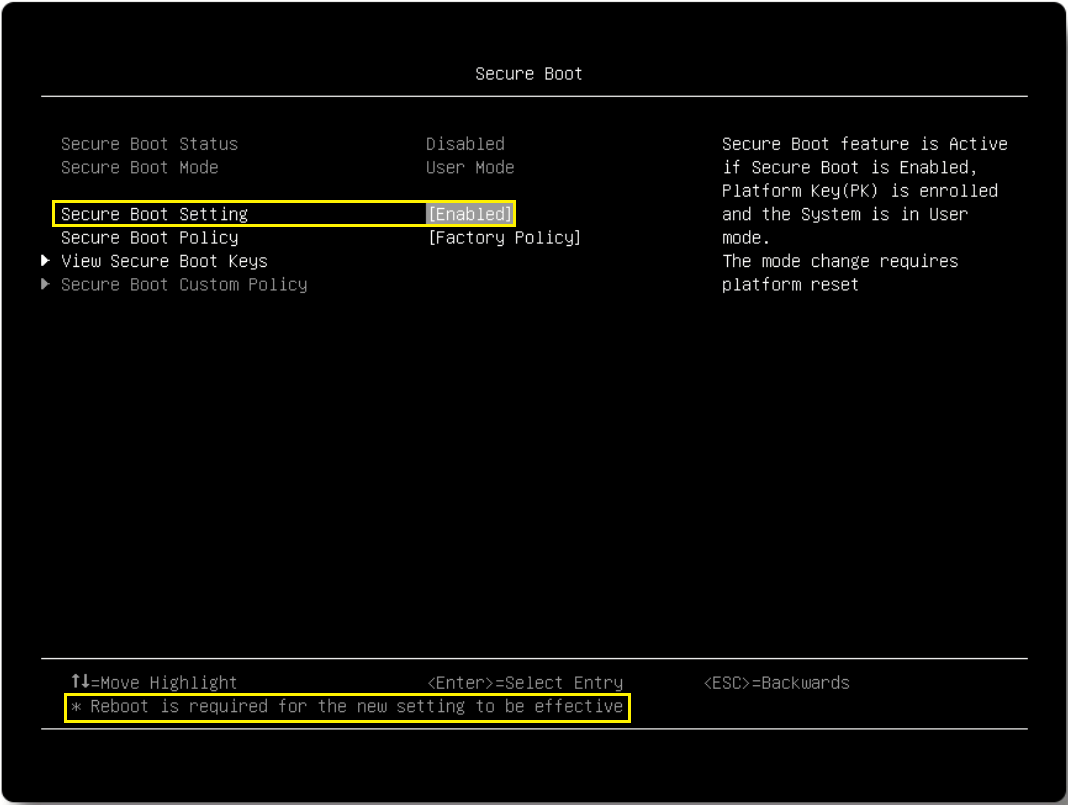Click the arrow beside Secure Boot Custom Policy
The width and height of the screenshot is (1068, 805).
tap(46, 284)
